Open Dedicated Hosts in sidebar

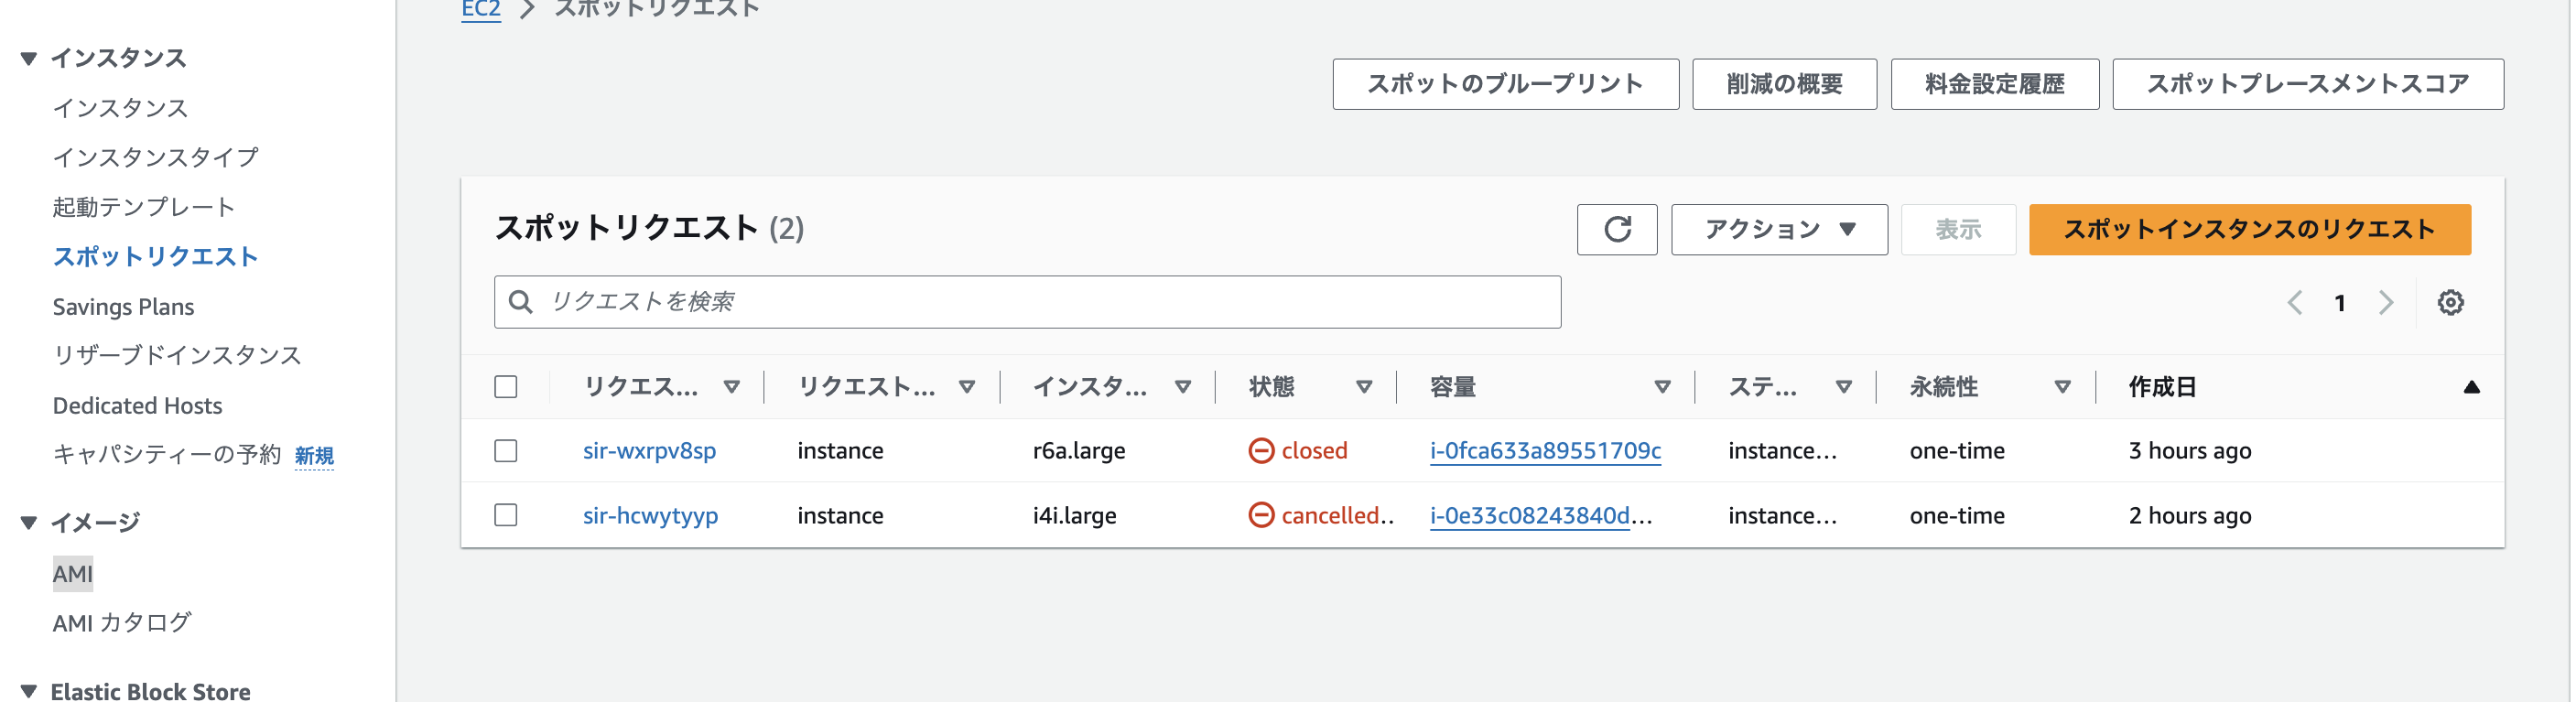point(137,406)
